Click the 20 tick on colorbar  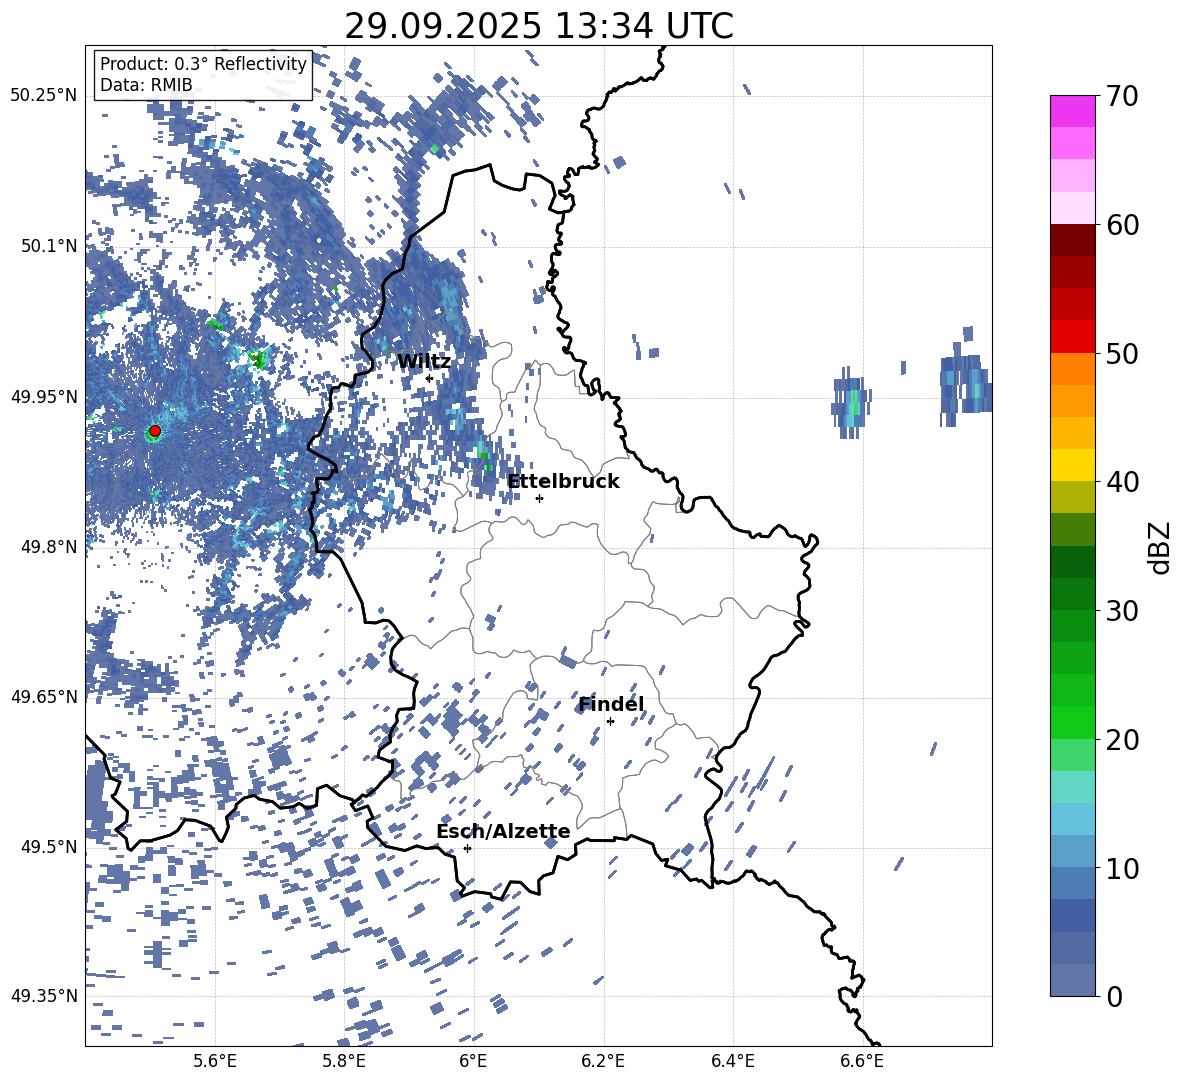point(1122,740)
